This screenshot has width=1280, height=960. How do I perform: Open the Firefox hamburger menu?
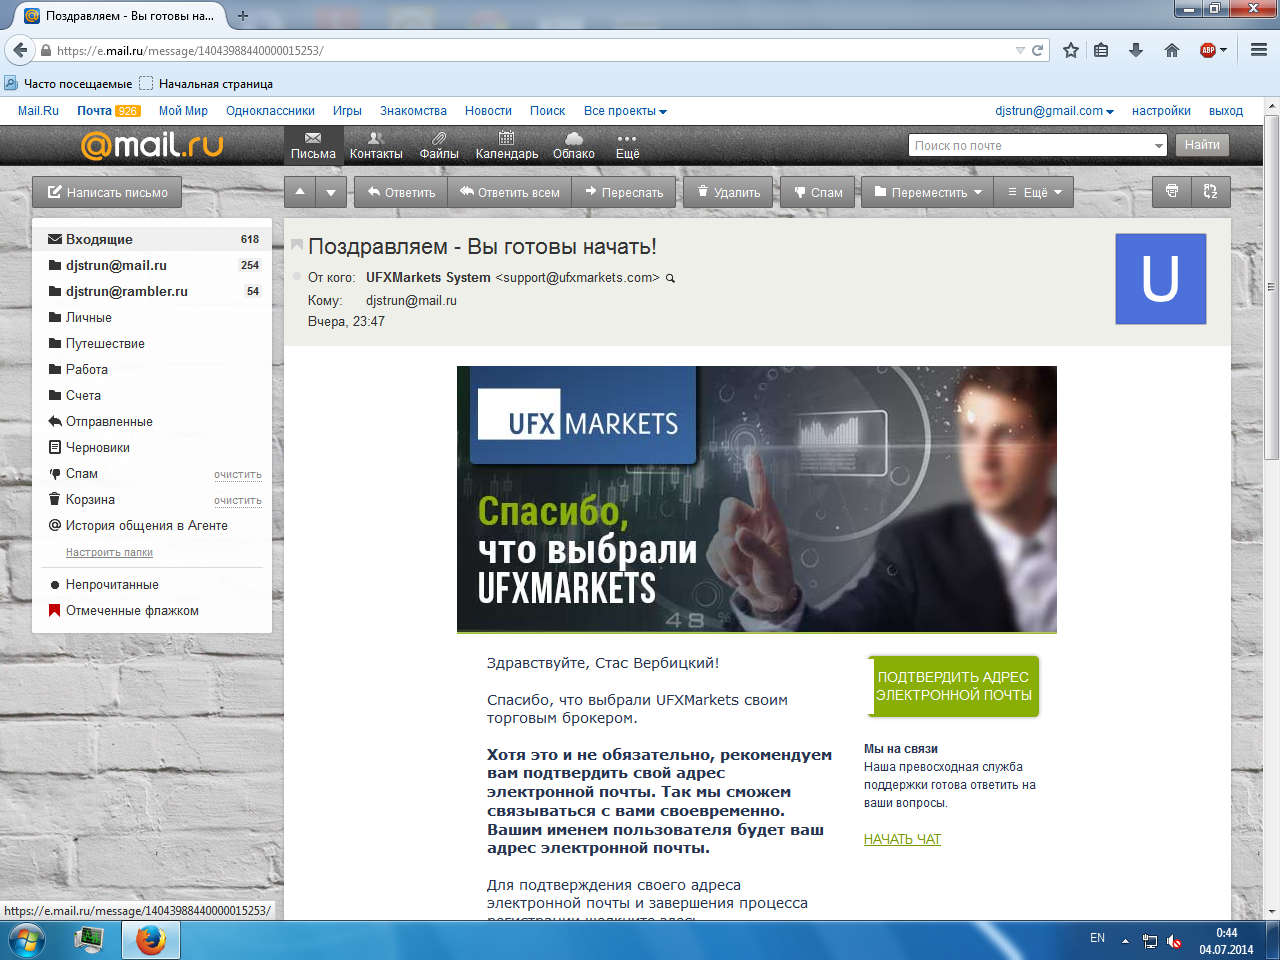click(x=1259, y=50)
